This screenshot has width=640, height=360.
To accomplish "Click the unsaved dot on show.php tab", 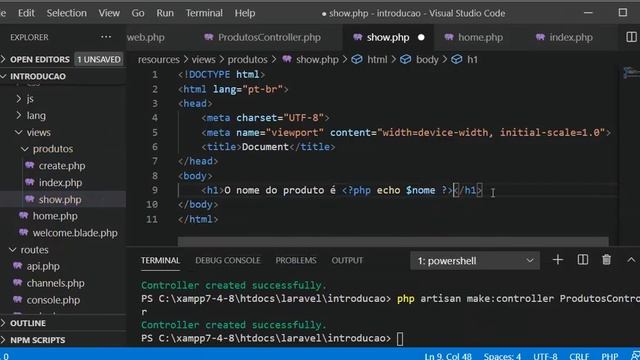I will pos(421,37).
